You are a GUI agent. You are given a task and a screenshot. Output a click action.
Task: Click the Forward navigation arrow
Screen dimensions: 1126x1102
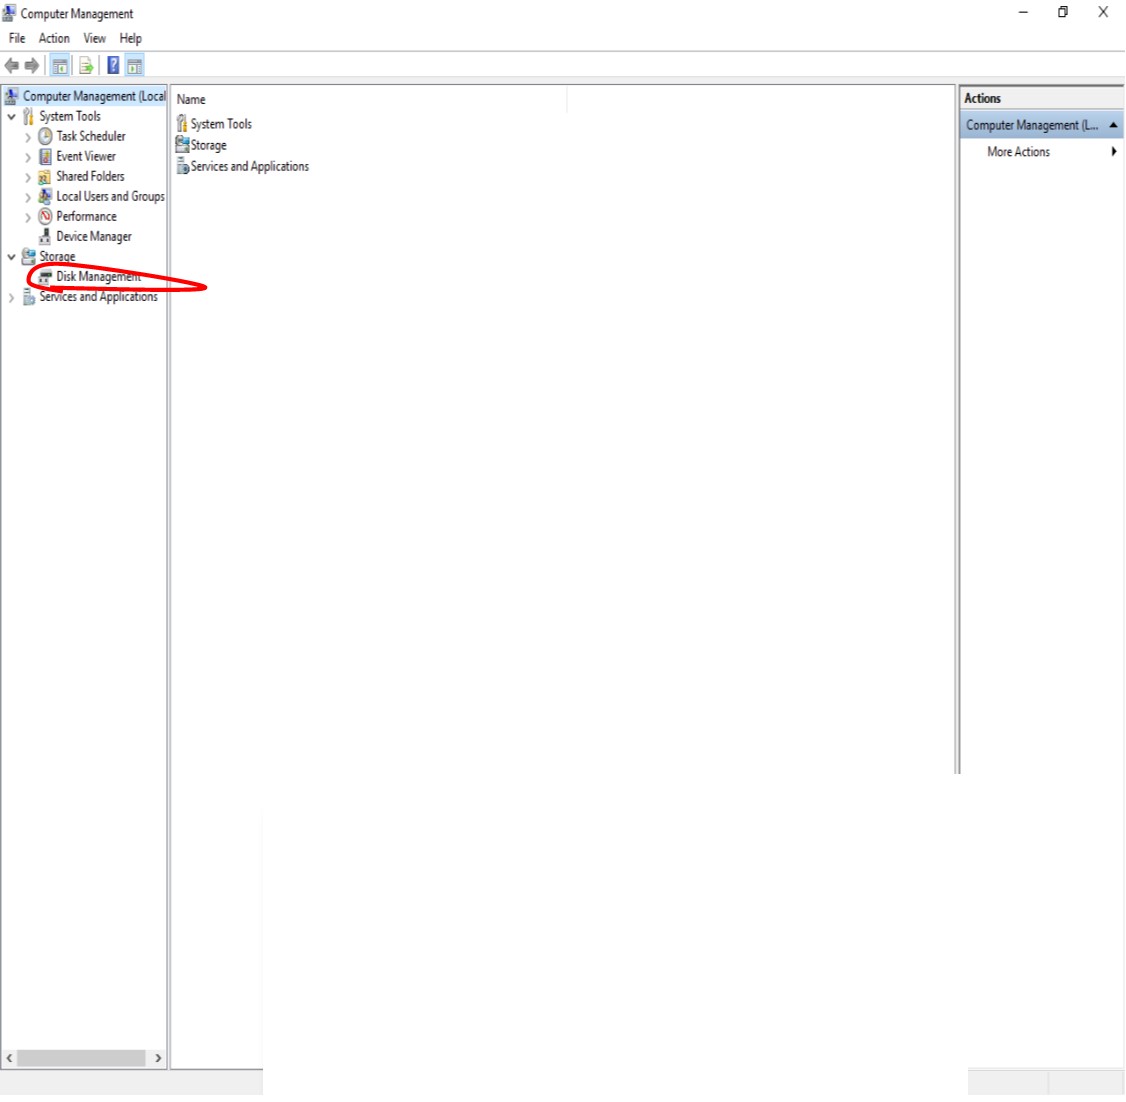(x=30, y=65)
